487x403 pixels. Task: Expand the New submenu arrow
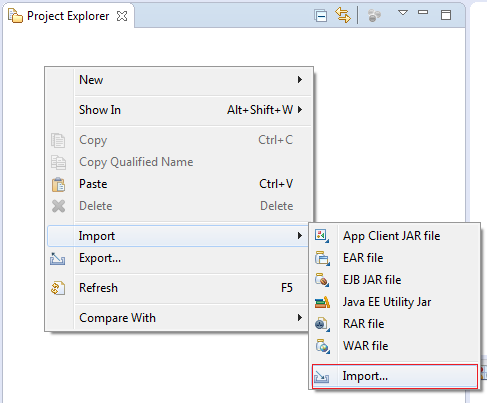tap(300, 80)
